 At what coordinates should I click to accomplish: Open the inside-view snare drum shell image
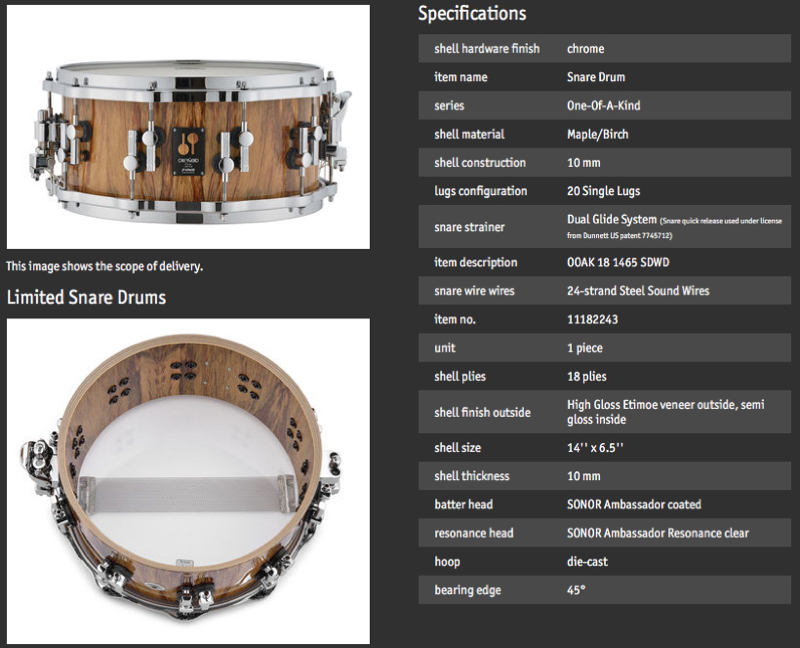[188, 481]
